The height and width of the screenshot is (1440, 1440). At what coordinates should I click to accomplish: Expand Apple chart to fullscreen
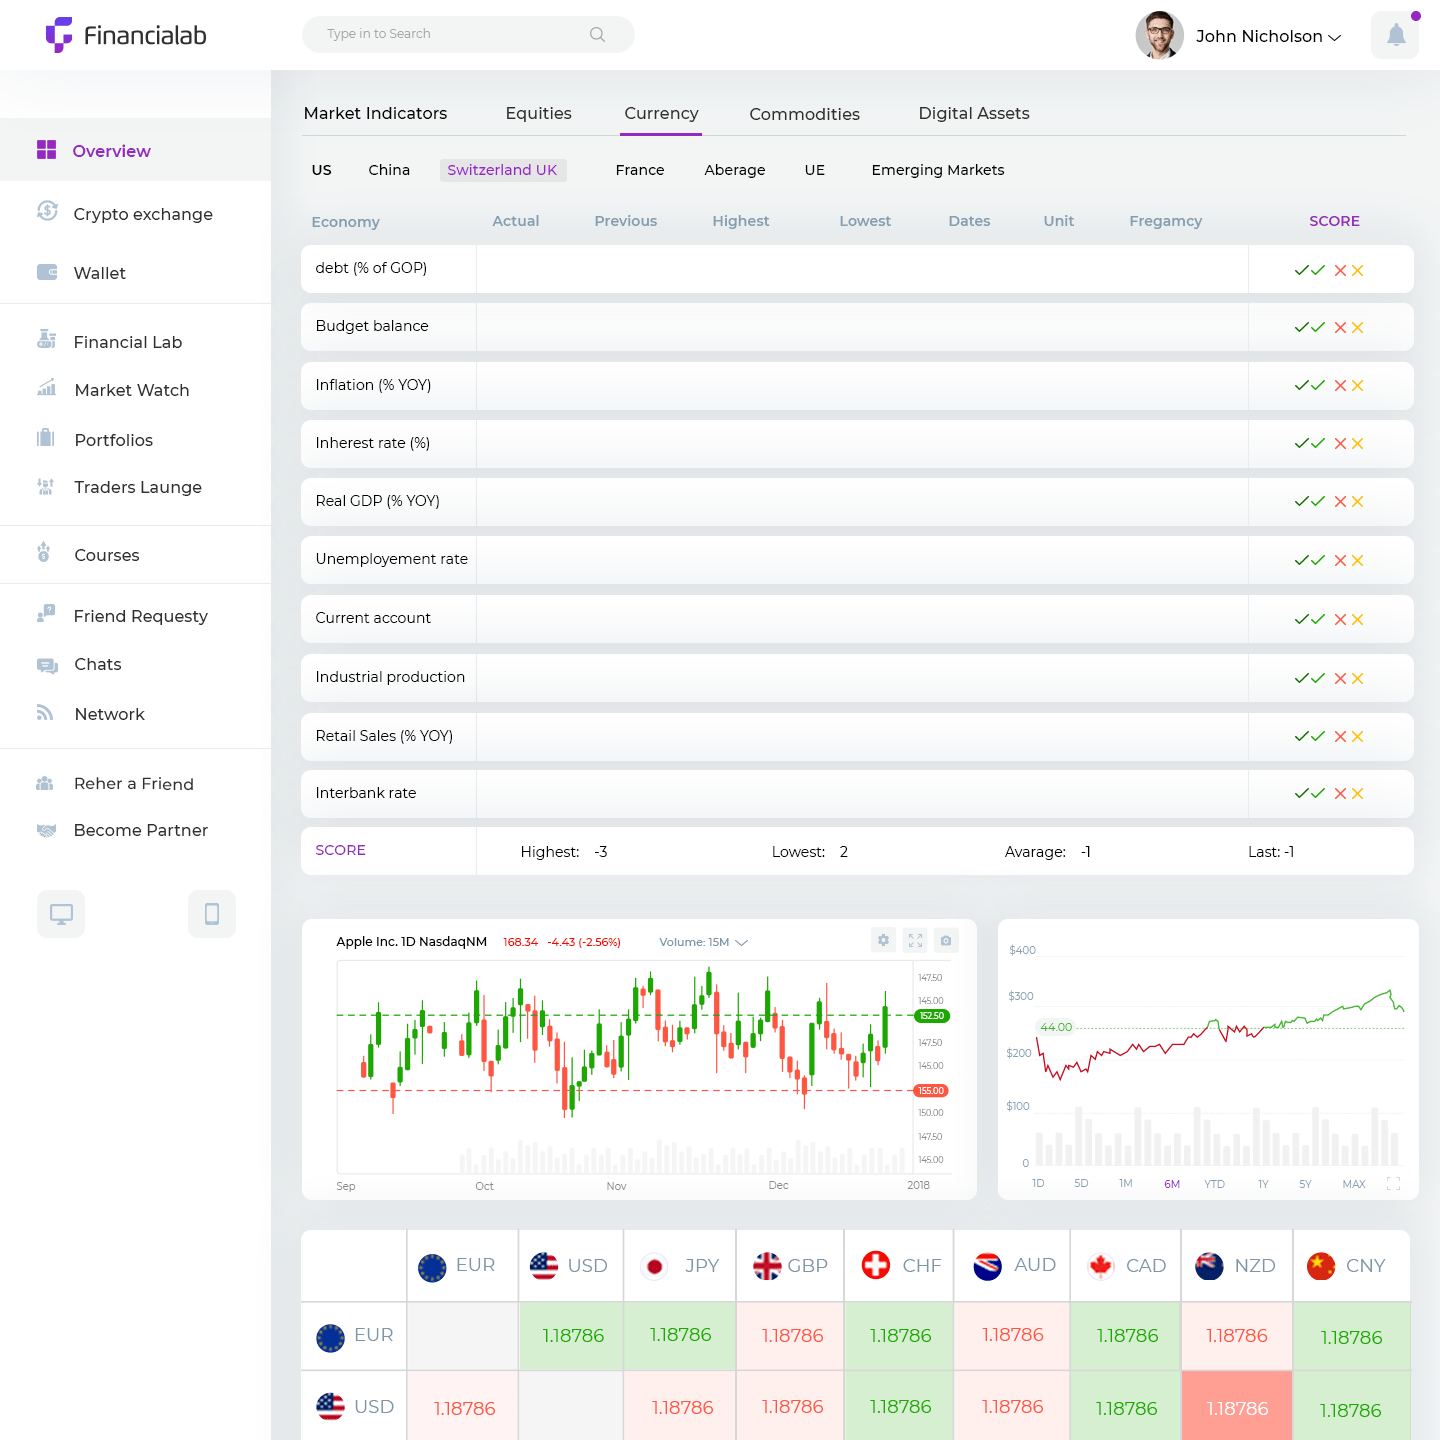[915, 940]
